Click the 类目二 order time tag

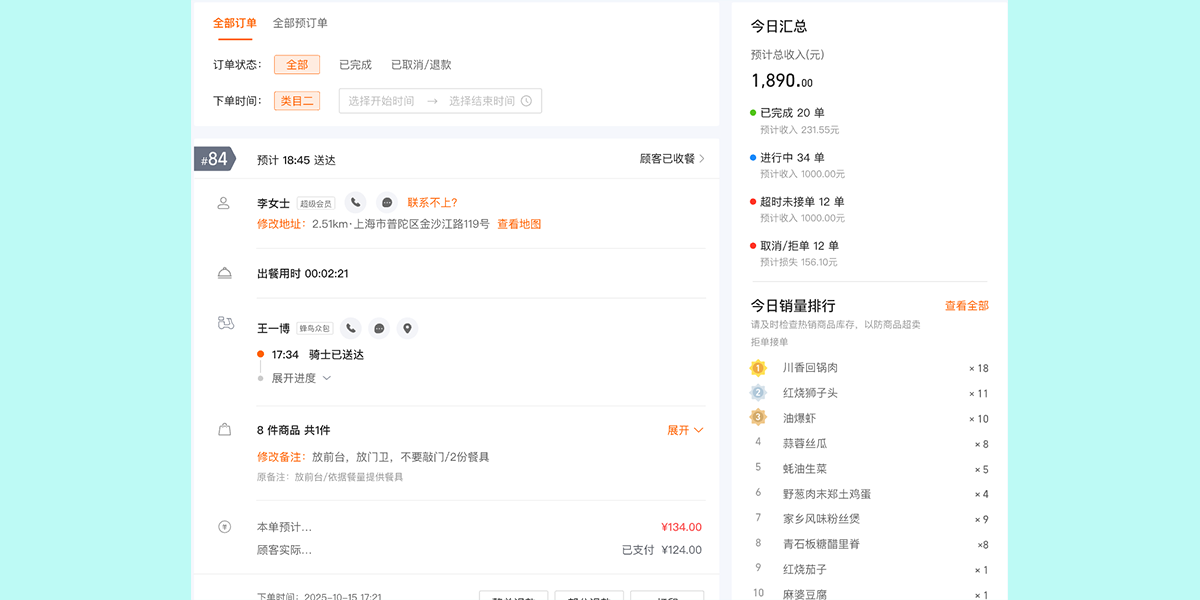click(297, 101)
